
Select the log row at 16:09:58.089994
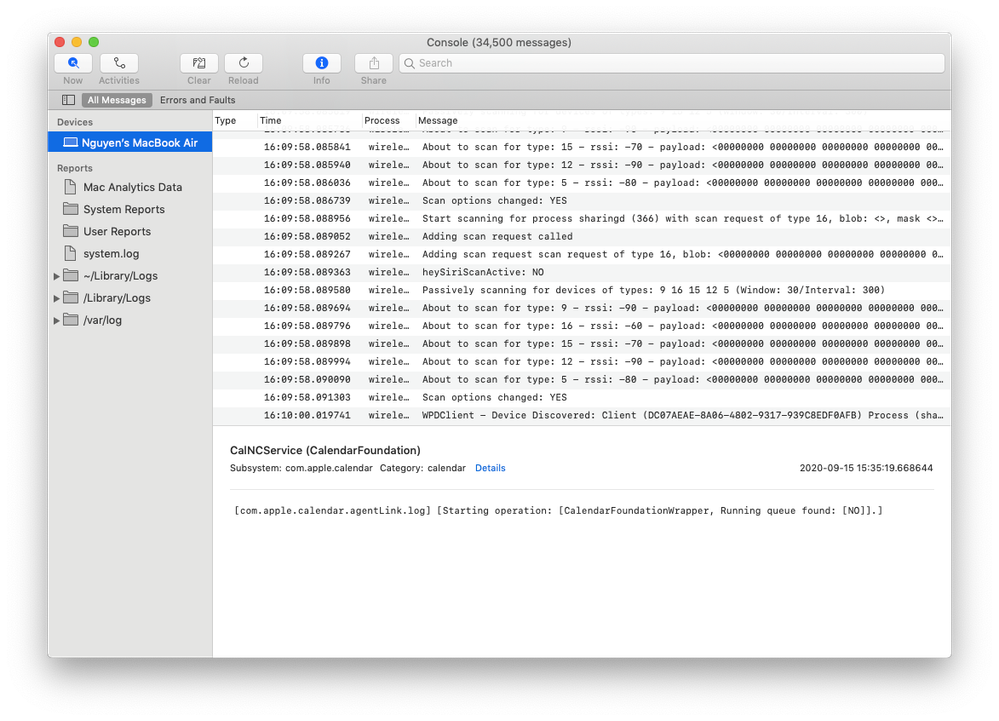tap(582, 362)
